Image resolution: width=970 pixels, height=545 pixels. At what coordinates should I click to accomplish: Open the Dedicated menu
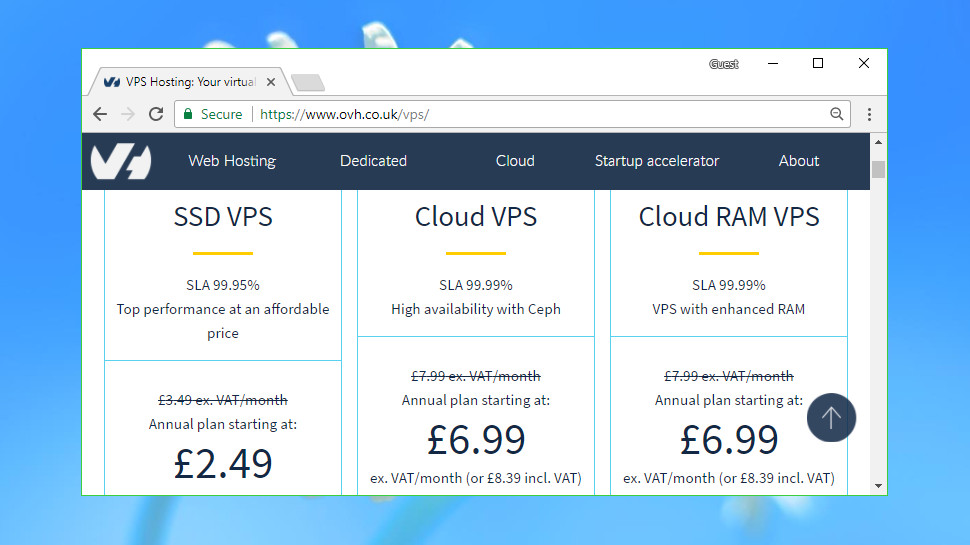click(x=374, y=161)
